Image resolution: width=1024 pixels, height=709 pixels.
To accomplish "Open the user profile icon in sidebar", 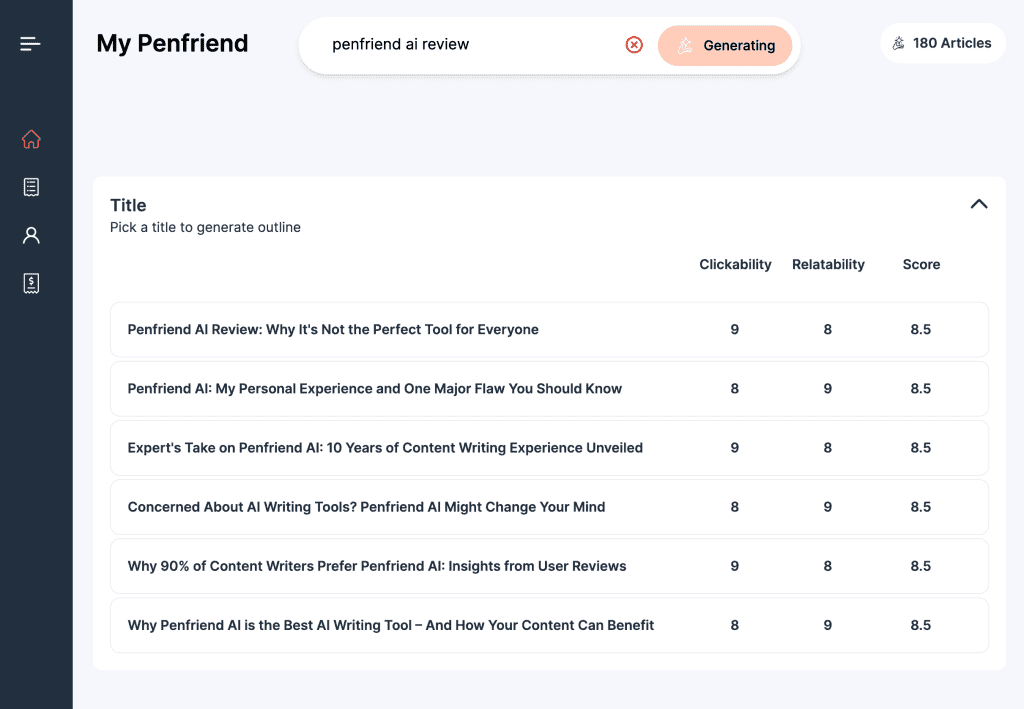I will coord(31,235).
